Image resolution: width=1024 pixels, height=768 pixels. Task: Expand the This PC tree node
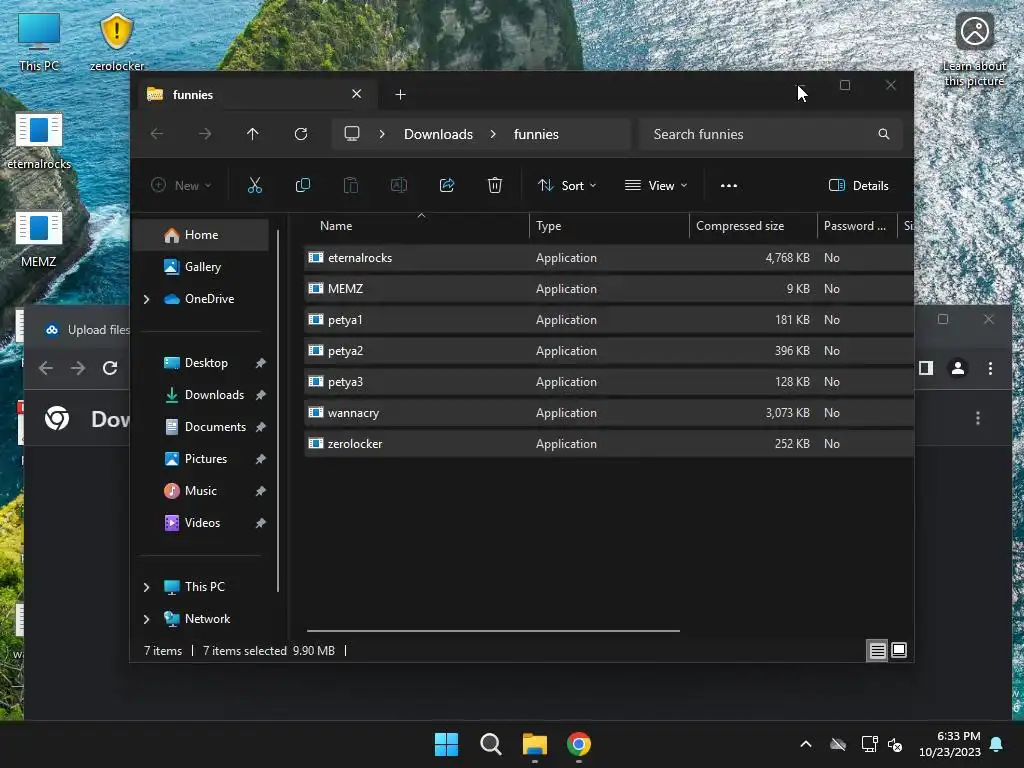coord(146,587)
